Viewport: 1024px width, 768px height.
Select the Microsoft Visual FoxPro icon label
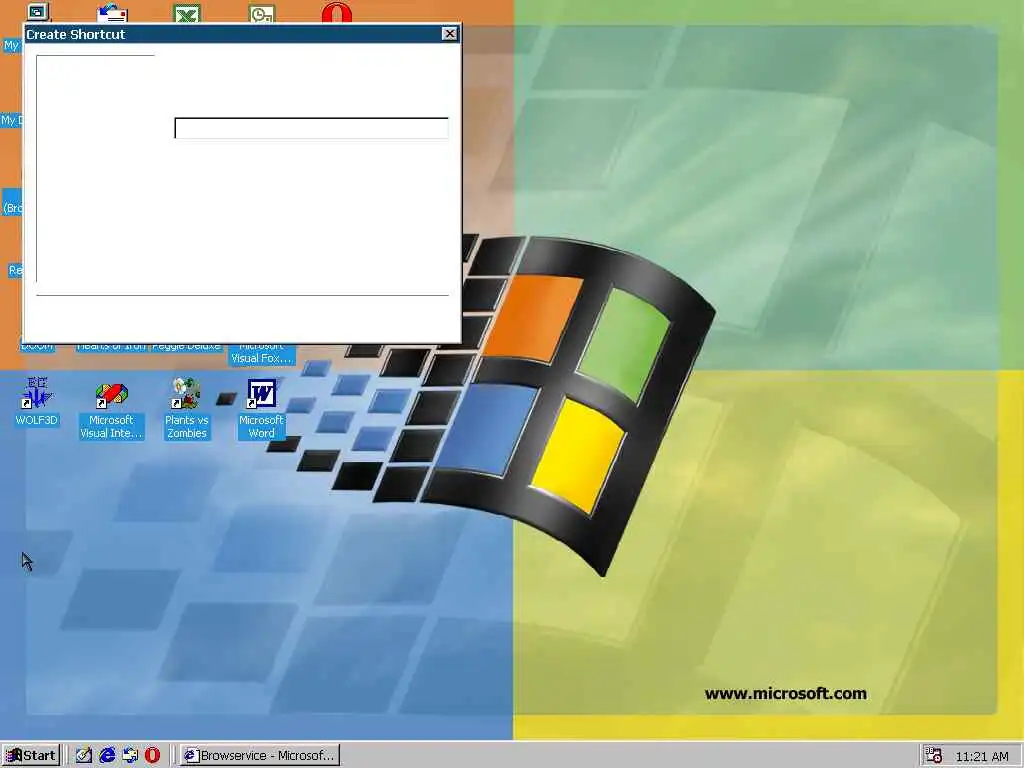pos(261,353)
